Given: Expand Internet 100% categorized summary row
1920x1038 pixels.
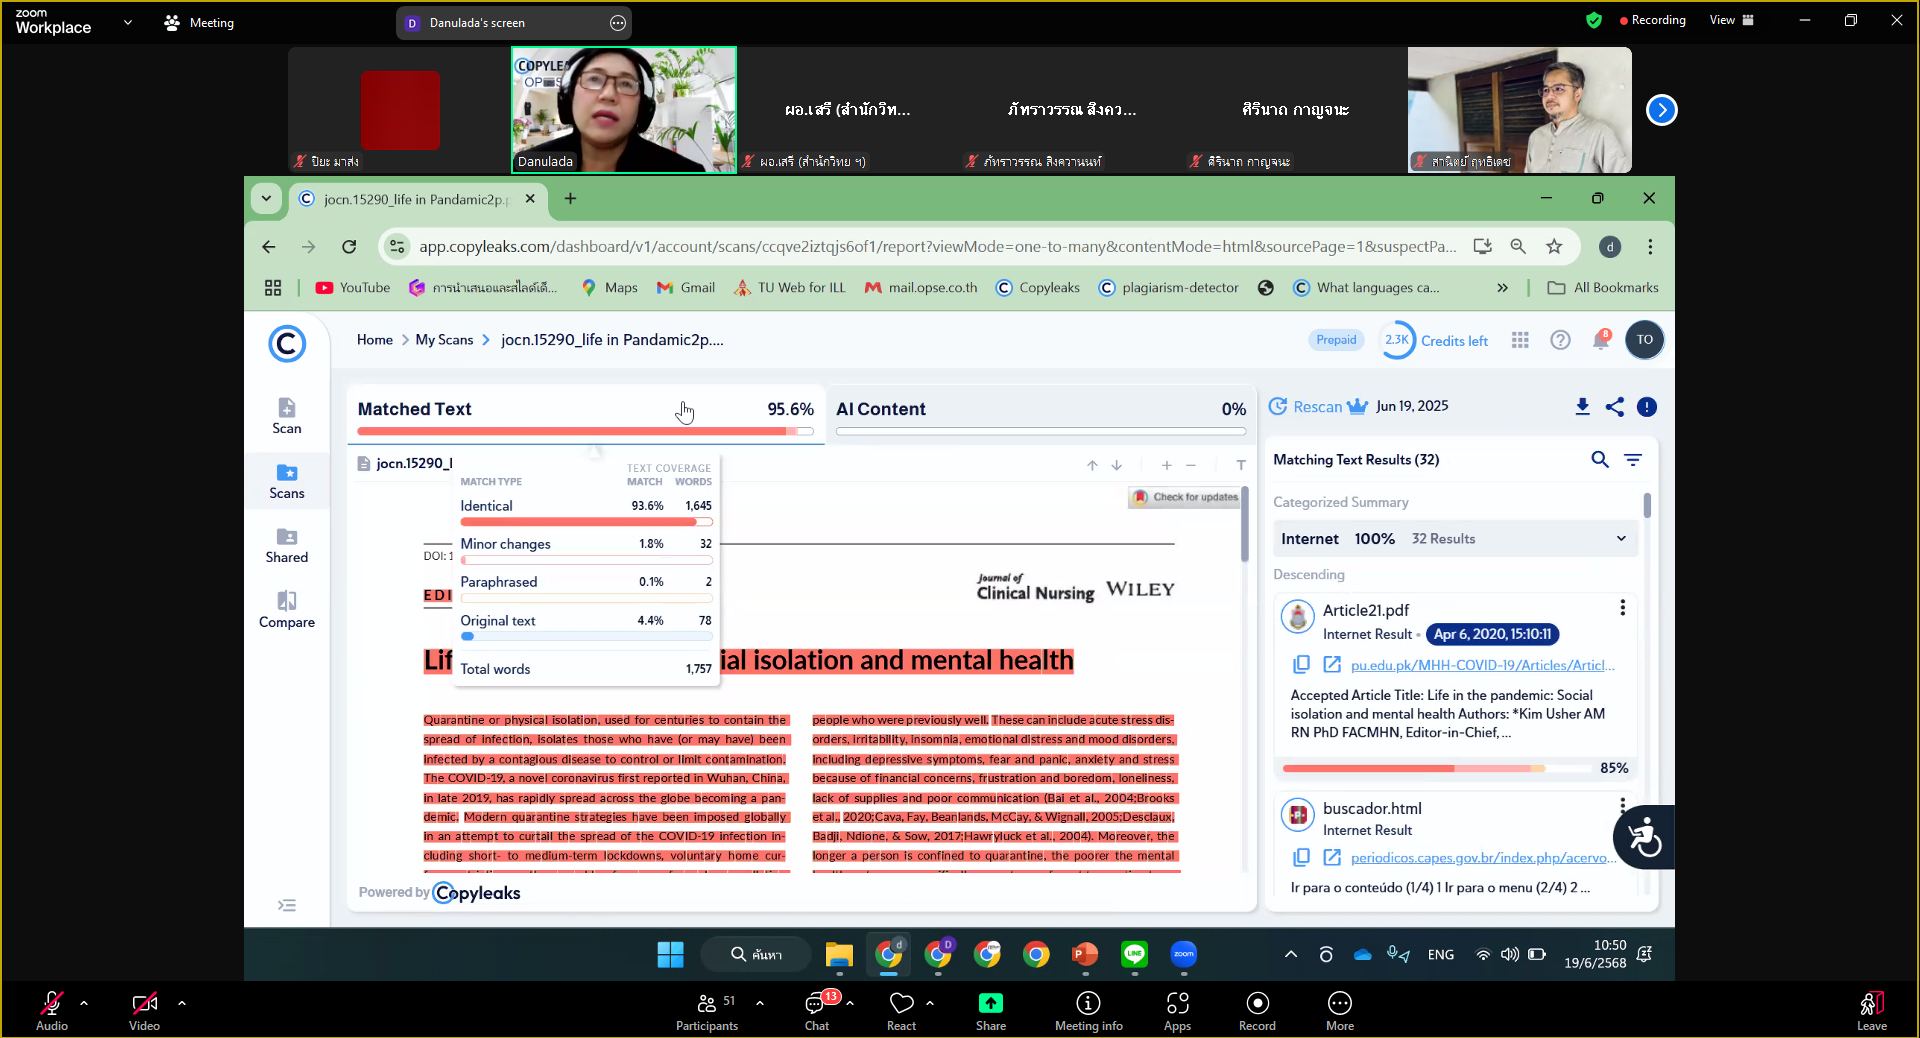Looking at the screenshot, I should point(1455,538).
